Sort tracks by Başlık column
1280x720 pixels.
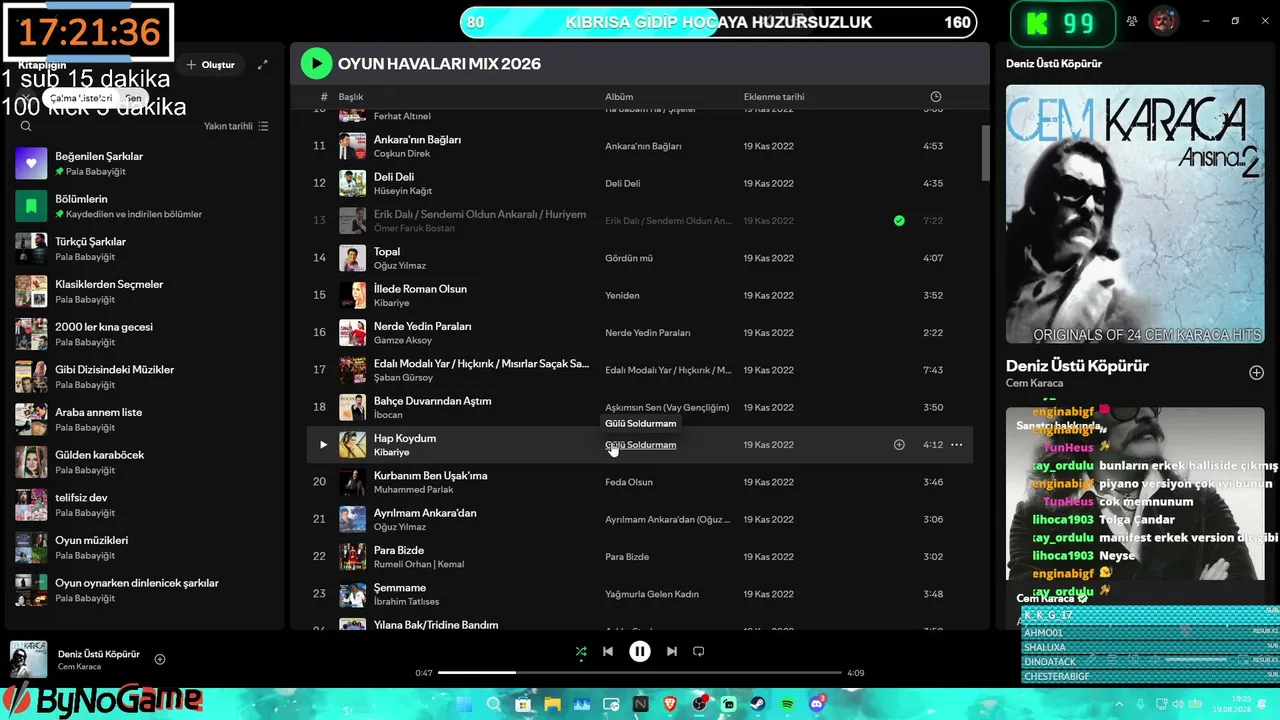tap(351, 97)
